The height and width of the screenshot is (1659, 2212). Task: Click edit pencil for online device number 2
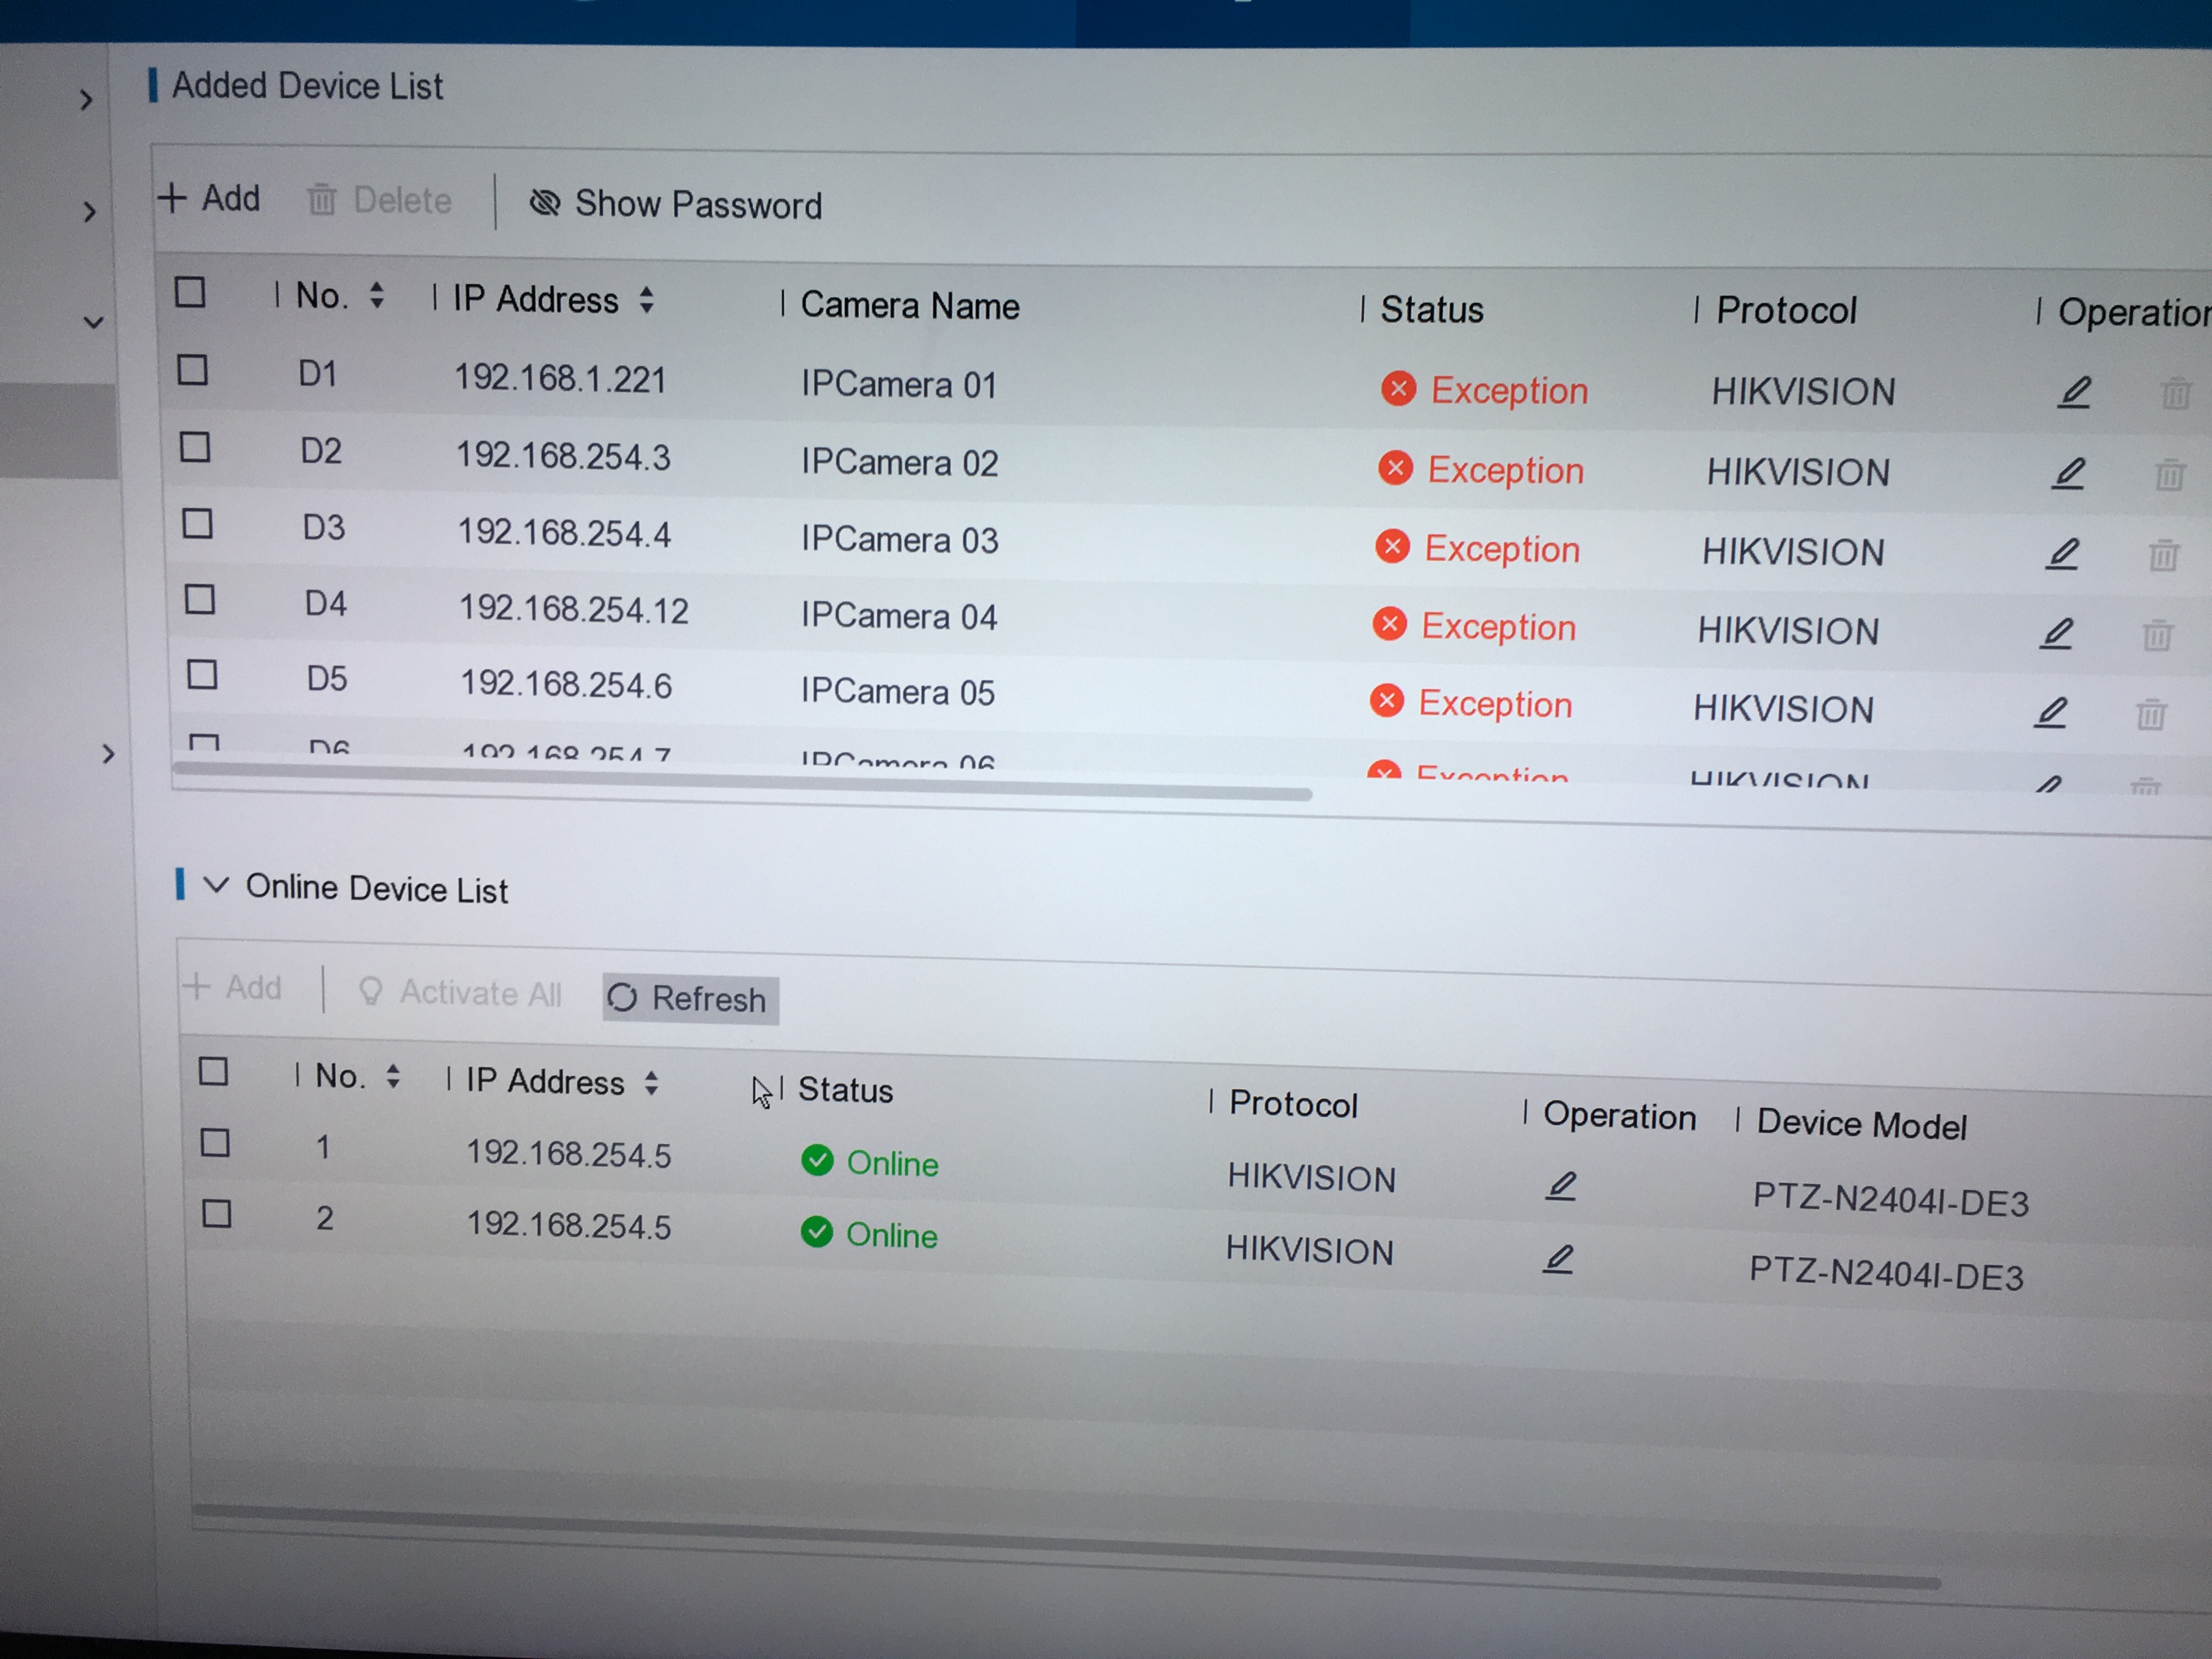click(x=1558, y=1258)
